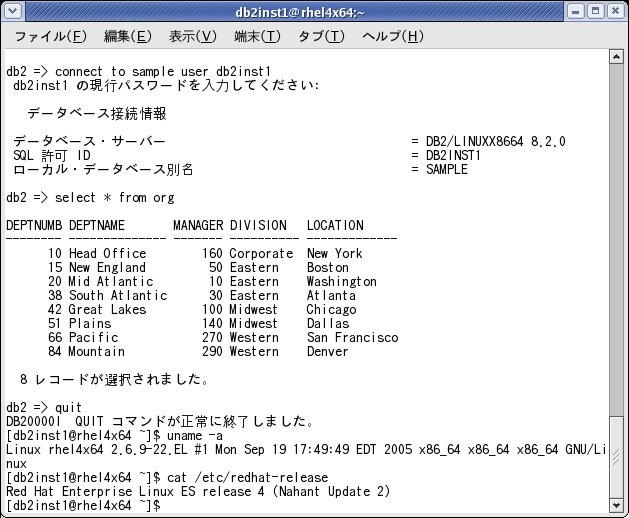
Task: Click 'Chicago' location value
Action: (x=331, y=310)
